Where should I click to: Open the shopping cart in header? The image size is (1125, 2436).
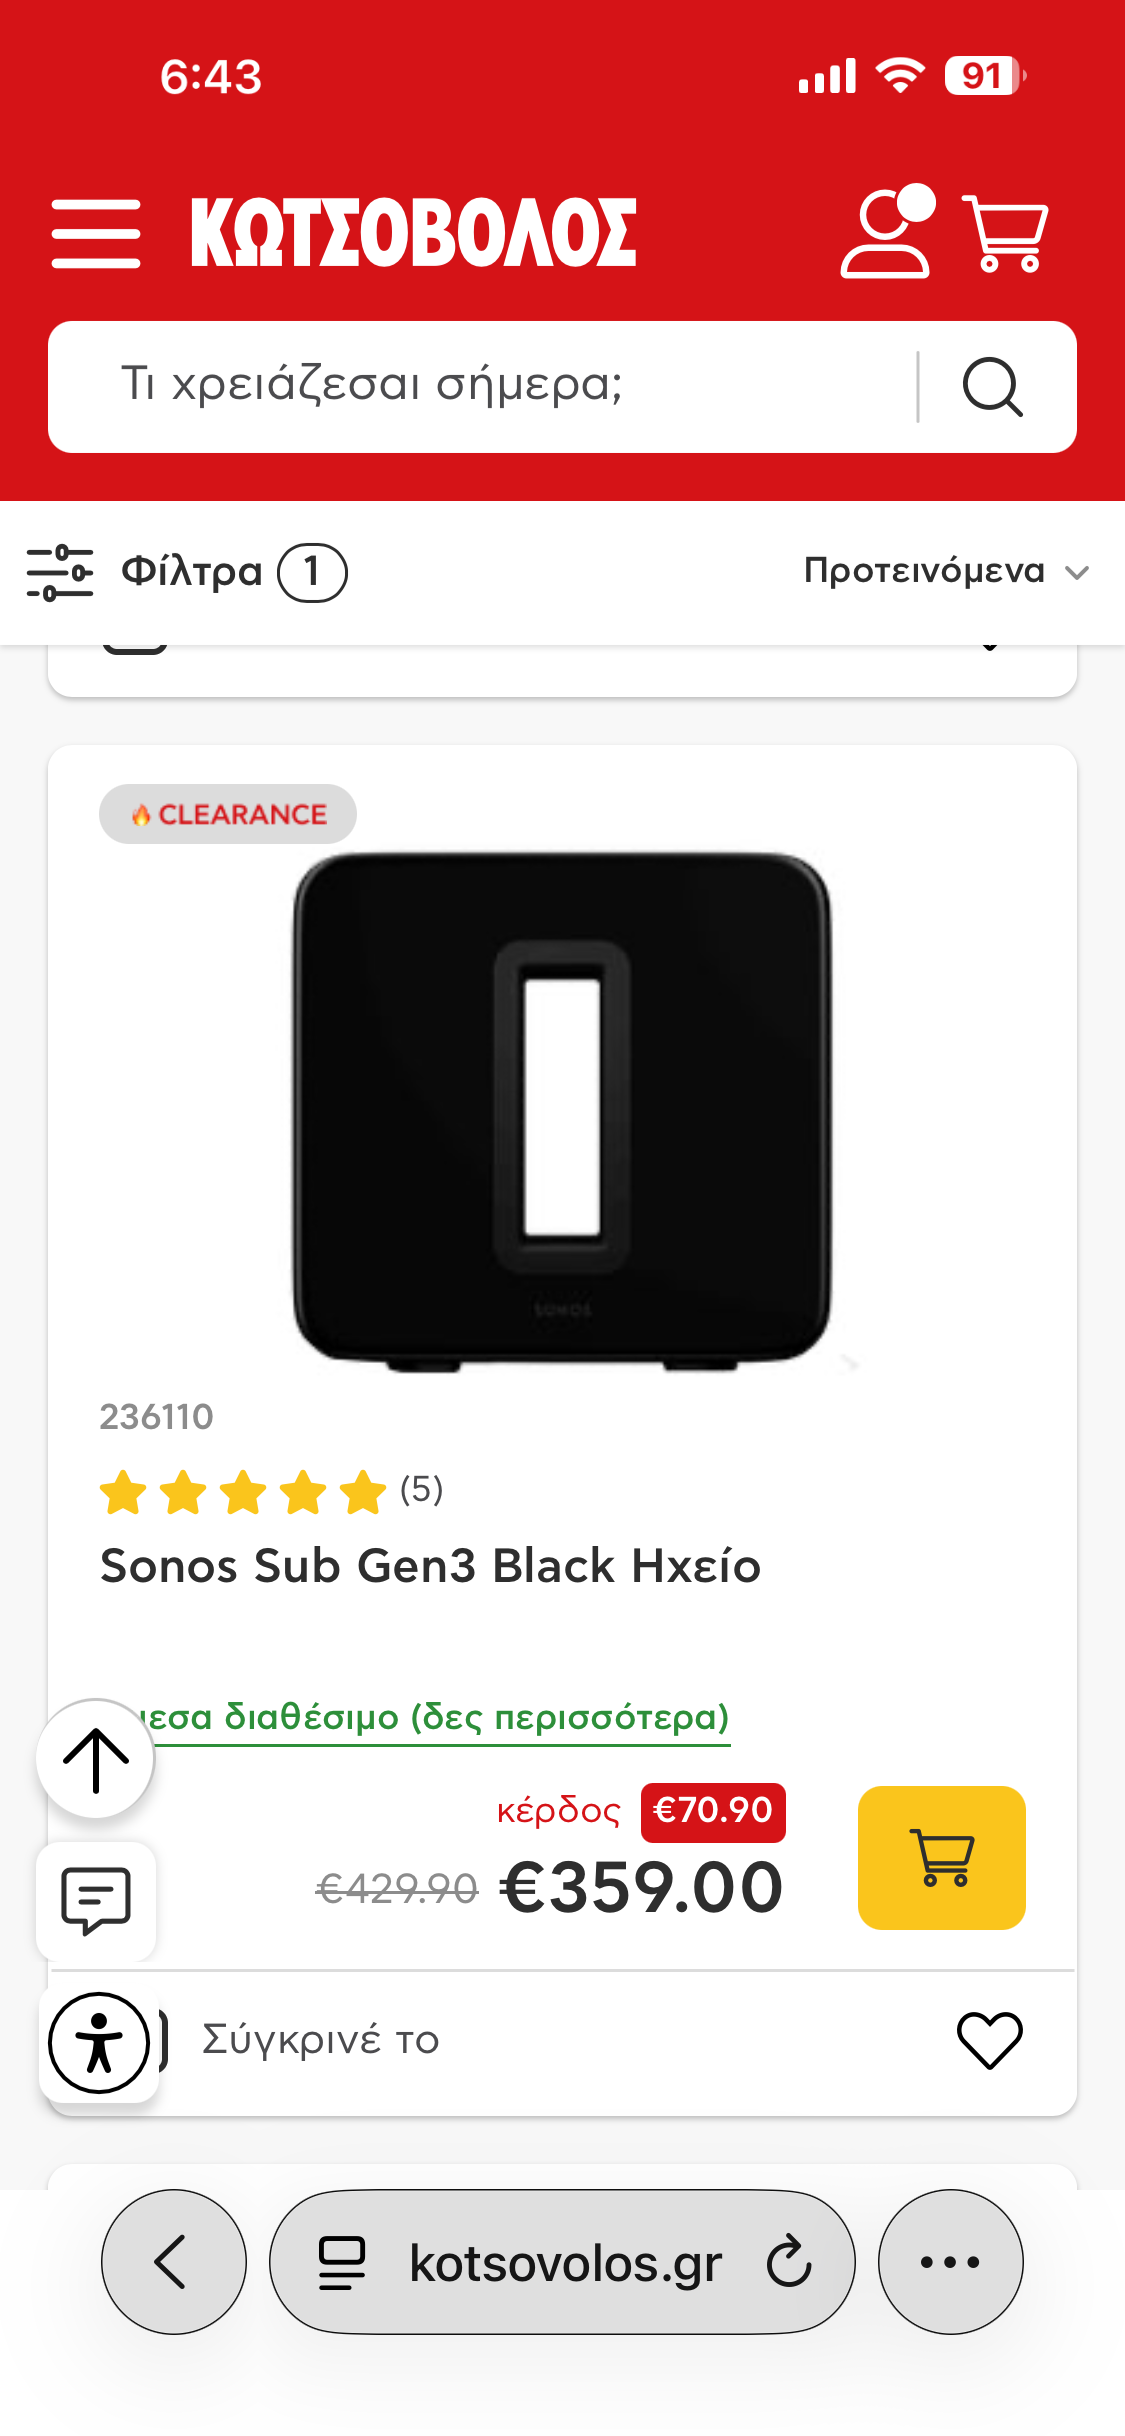pyautogui.click(x=1005, y=233)
